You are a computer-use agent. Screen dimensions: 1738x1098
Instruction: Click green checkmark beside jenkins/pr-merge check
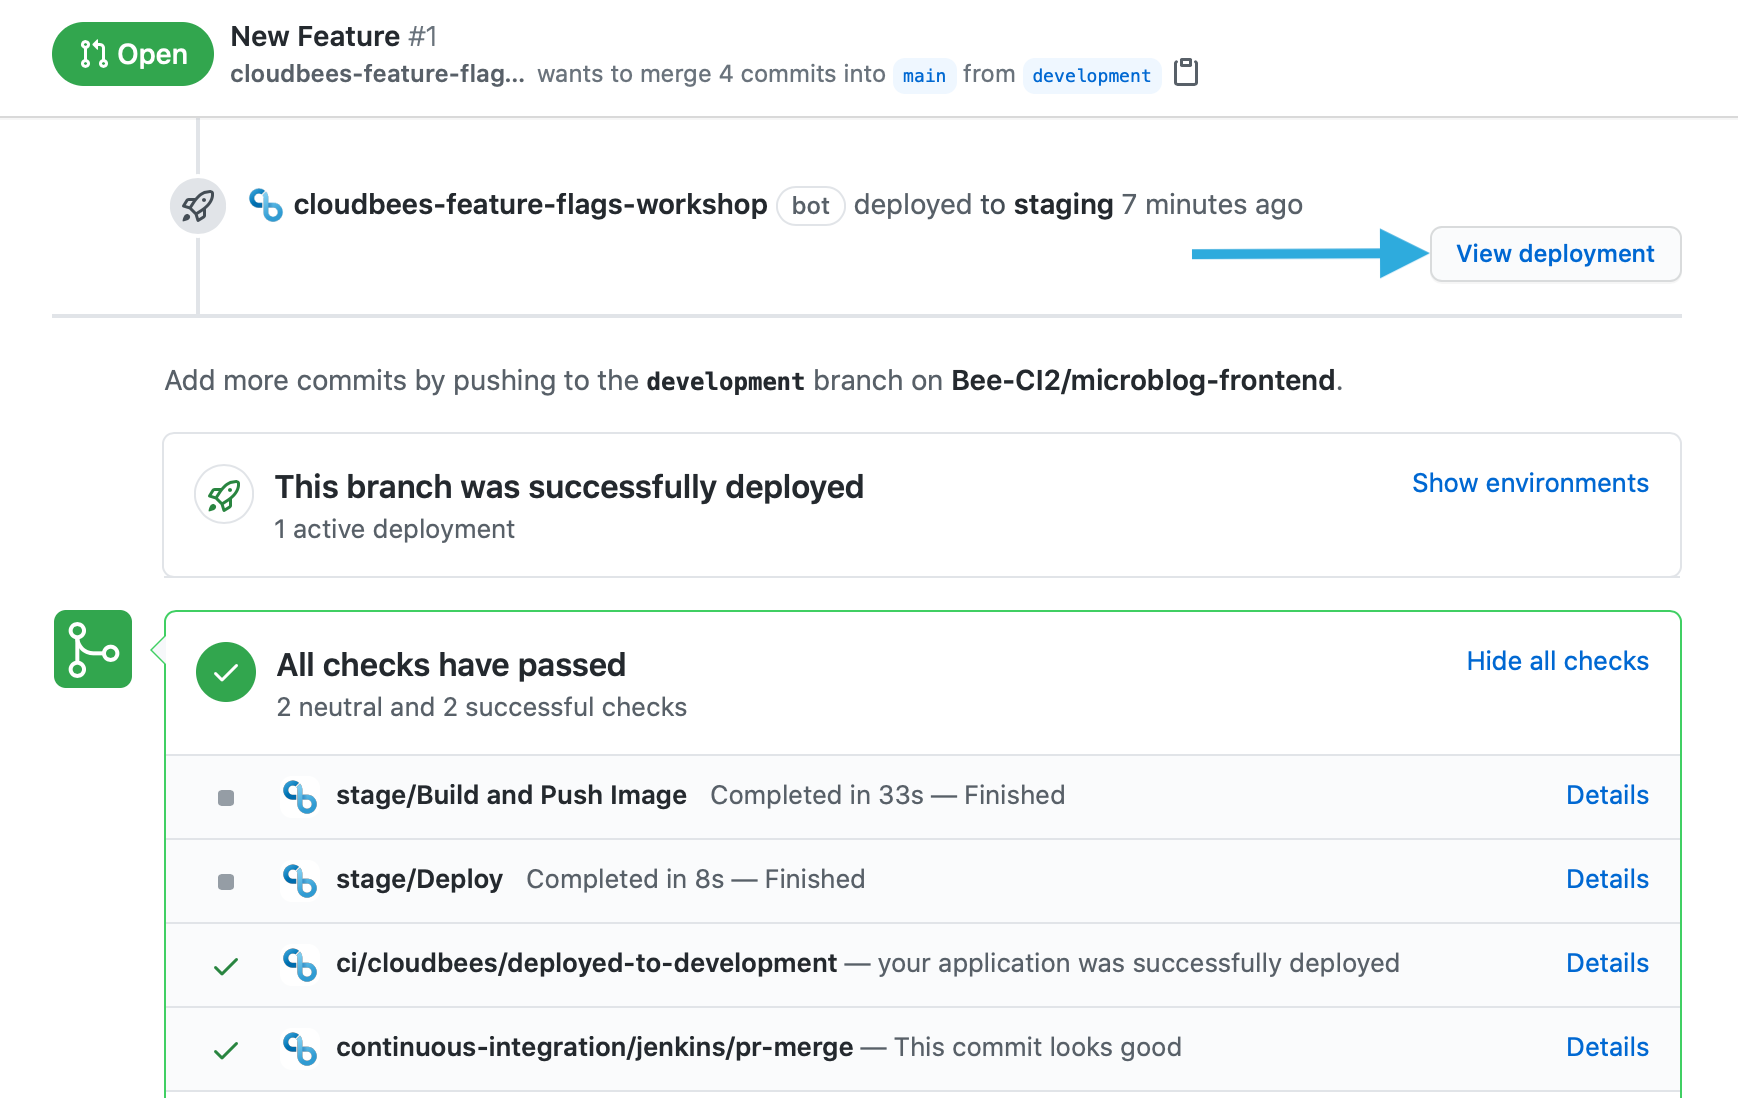(226, 1050)
